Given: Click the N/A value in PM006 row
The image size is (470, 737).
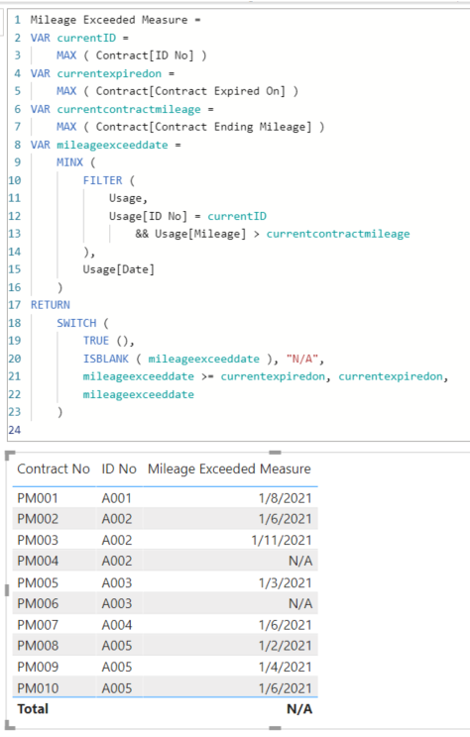Looking at the screenshot, I should [x=300, y=604].
